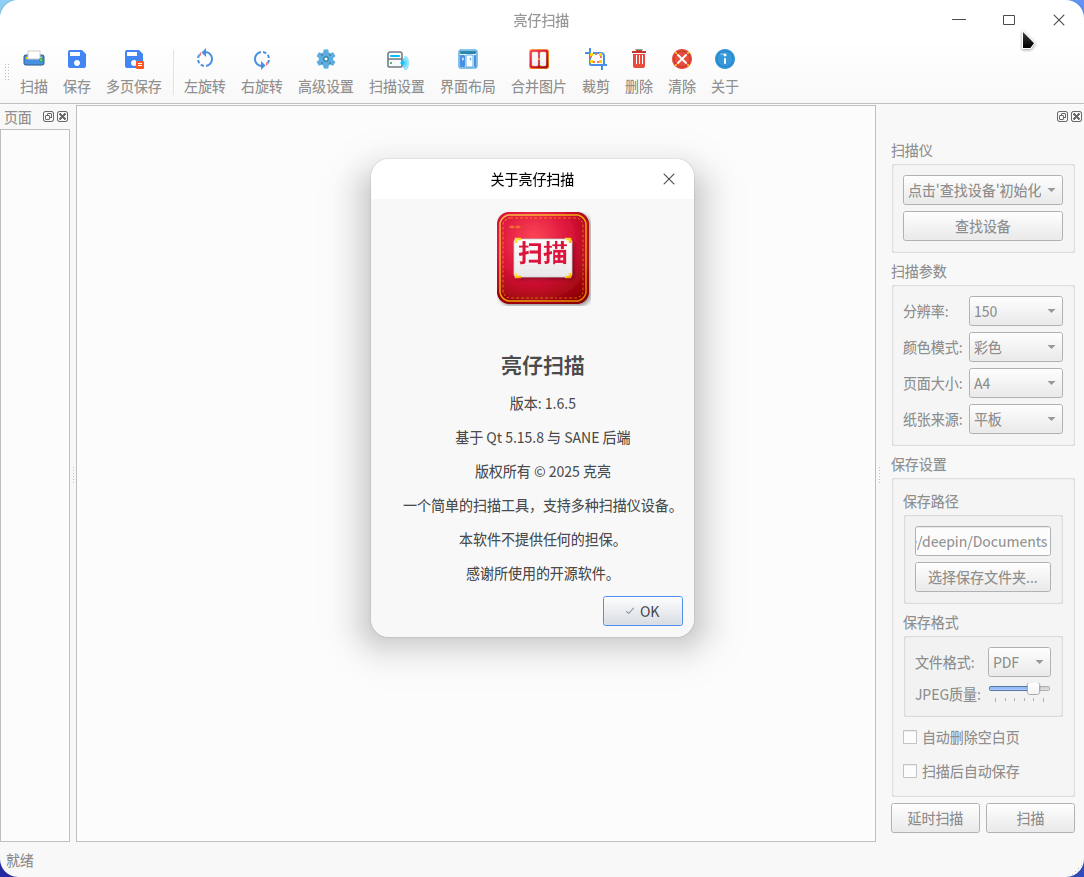The width and height of the screenshot is (1084, 877).
Task: Minimize the 亮仔扫描 window
Action: coord(959,20)
